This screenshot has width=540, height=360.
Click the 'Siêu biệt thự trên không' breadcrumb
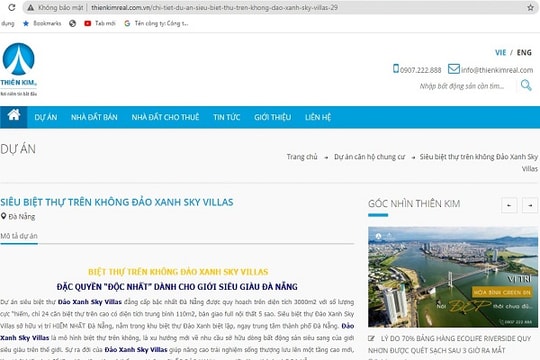click(478, 163)
